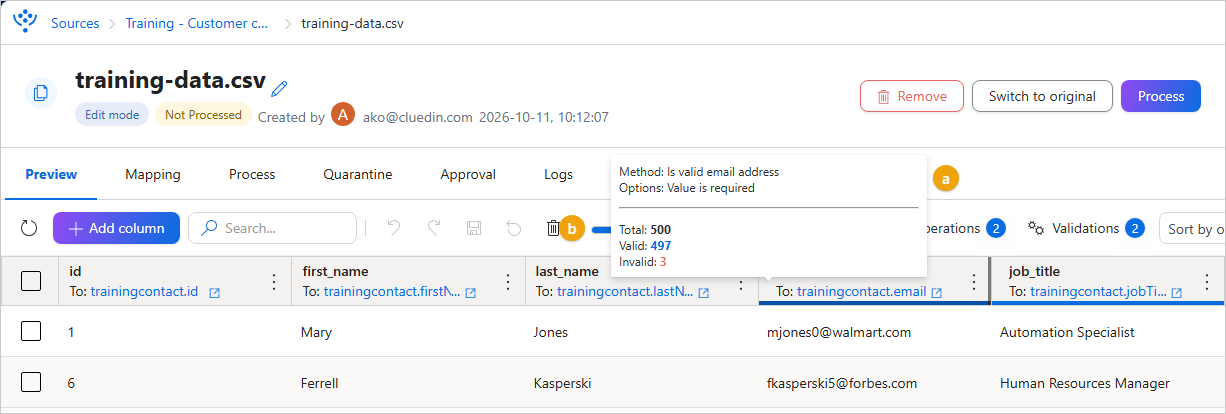
Task: Switch to the Mapping tab
Action: [153, 174]
